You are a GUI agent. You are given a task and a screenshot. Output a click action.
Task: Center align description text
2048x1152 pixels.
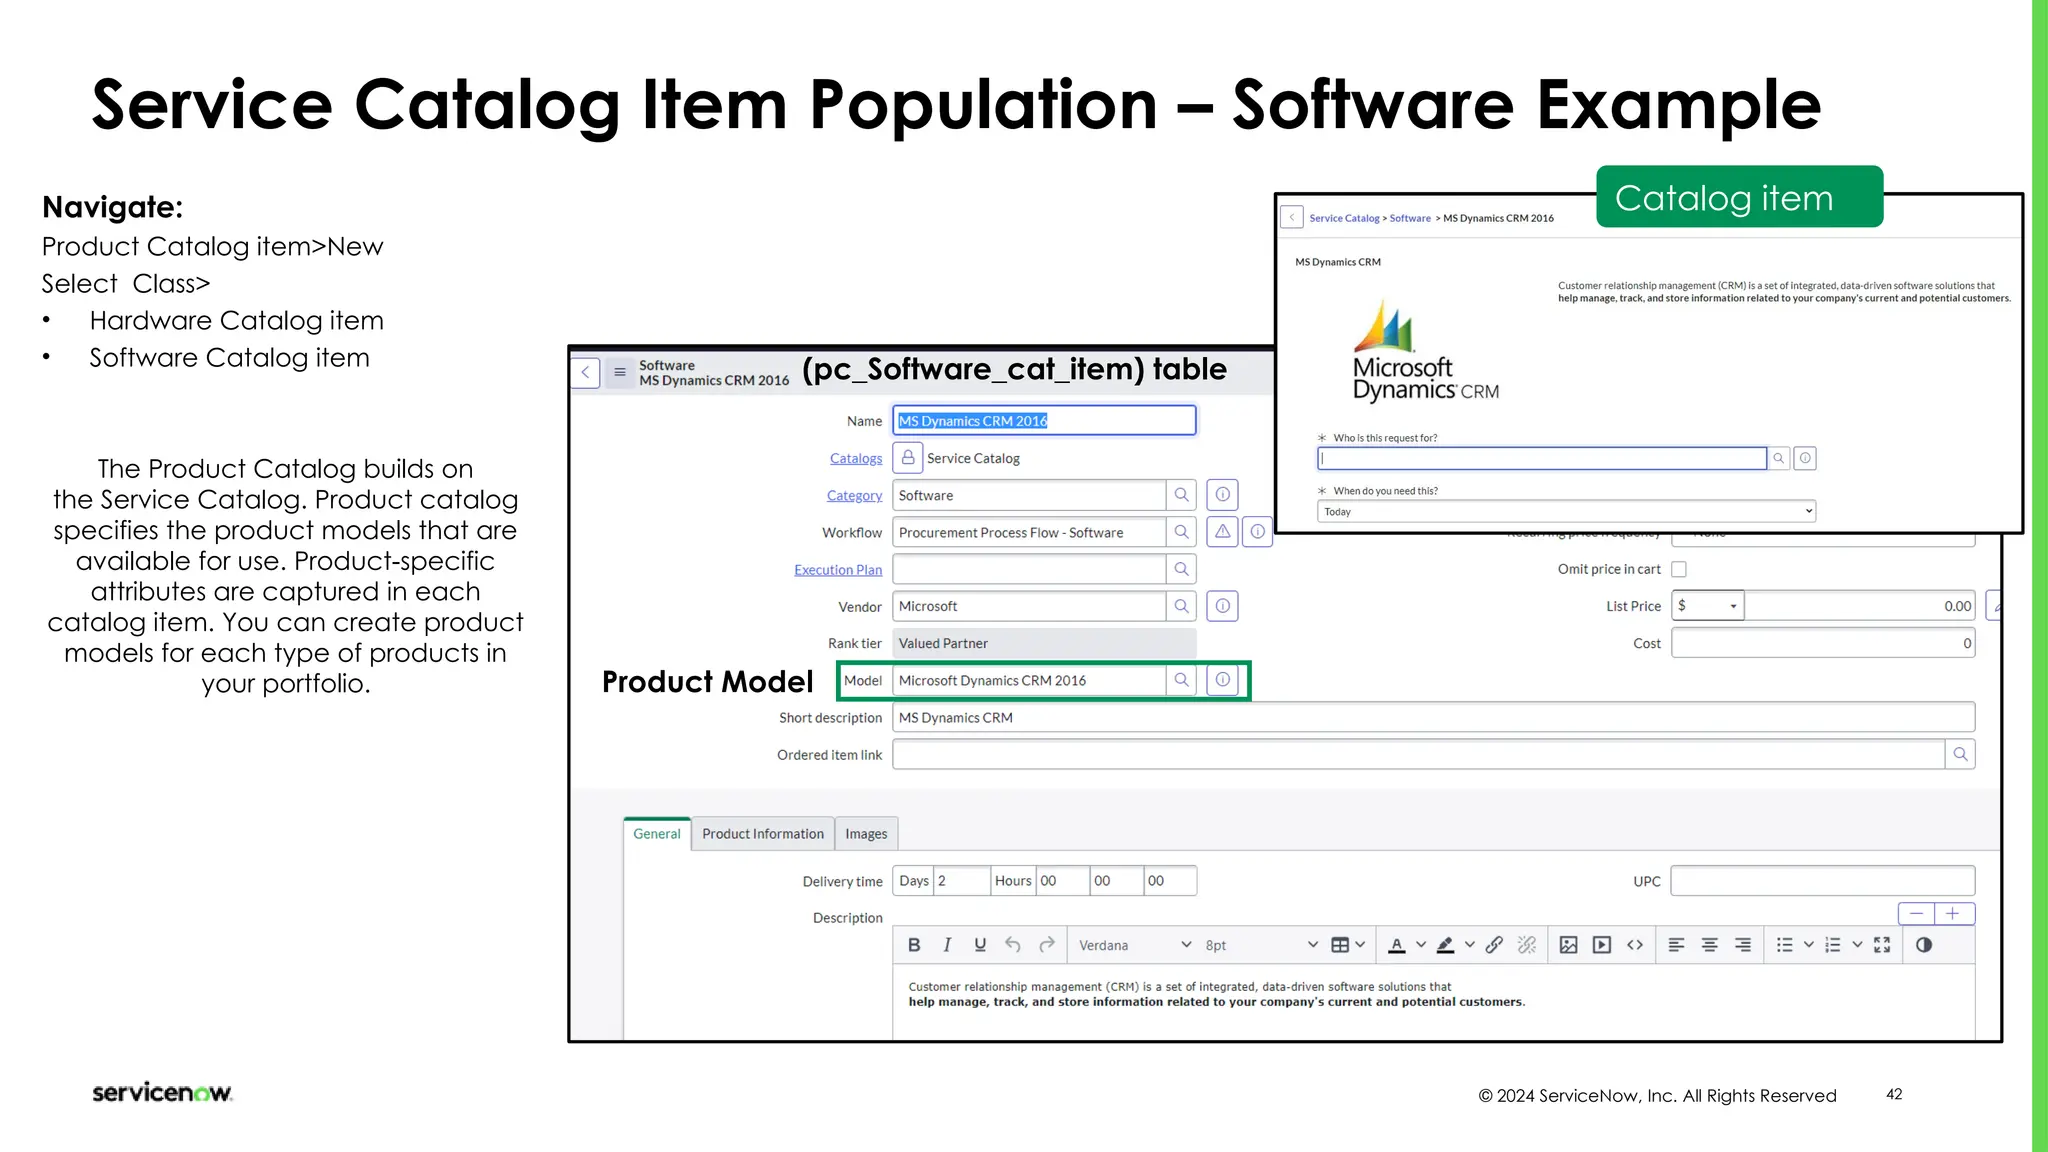click(1710, 945)
